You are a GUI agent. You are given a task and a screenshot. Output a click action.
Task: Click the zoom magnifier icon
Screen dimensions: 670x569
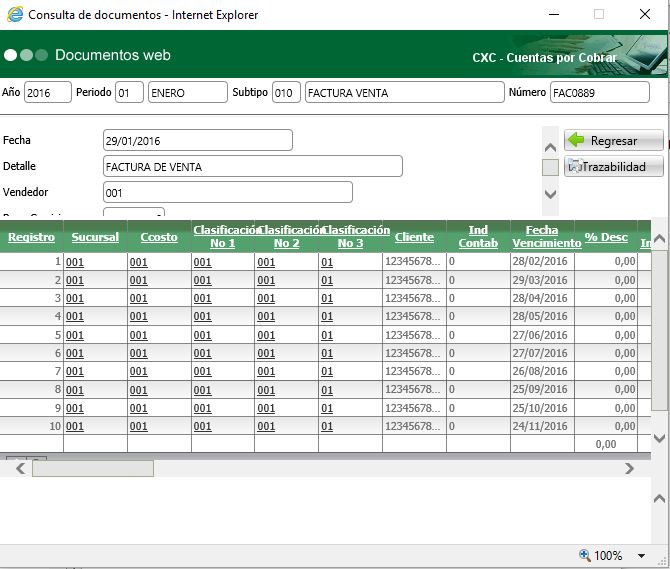pos(585,555)
